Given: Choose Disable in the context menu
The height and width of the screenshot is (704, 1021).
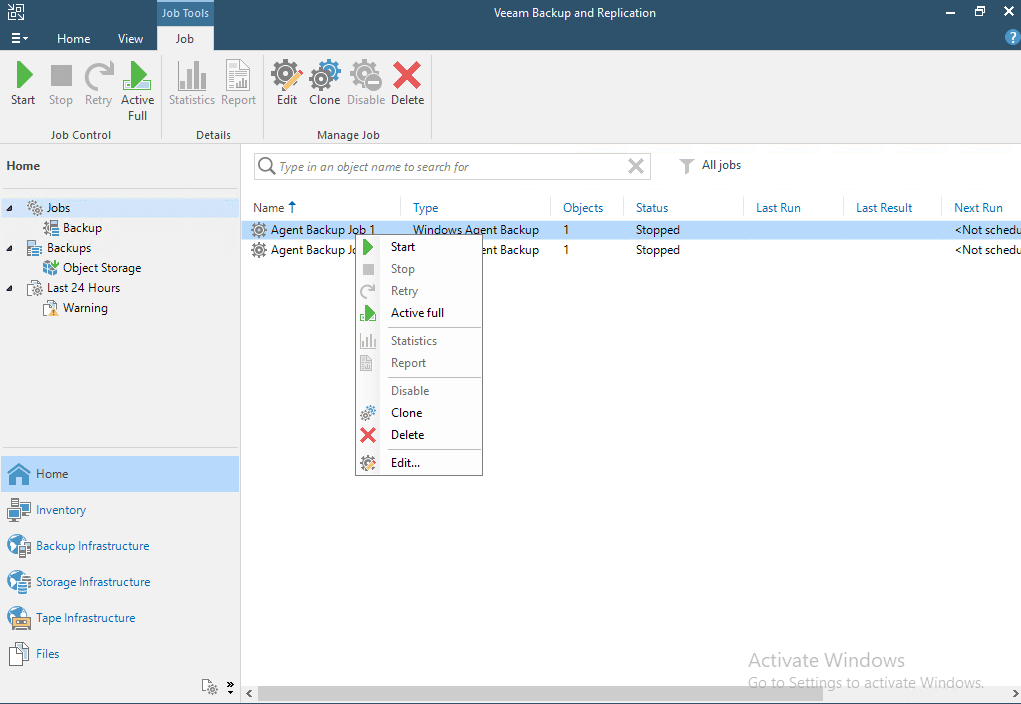Looking at the screenshot, I should point(419,391).
